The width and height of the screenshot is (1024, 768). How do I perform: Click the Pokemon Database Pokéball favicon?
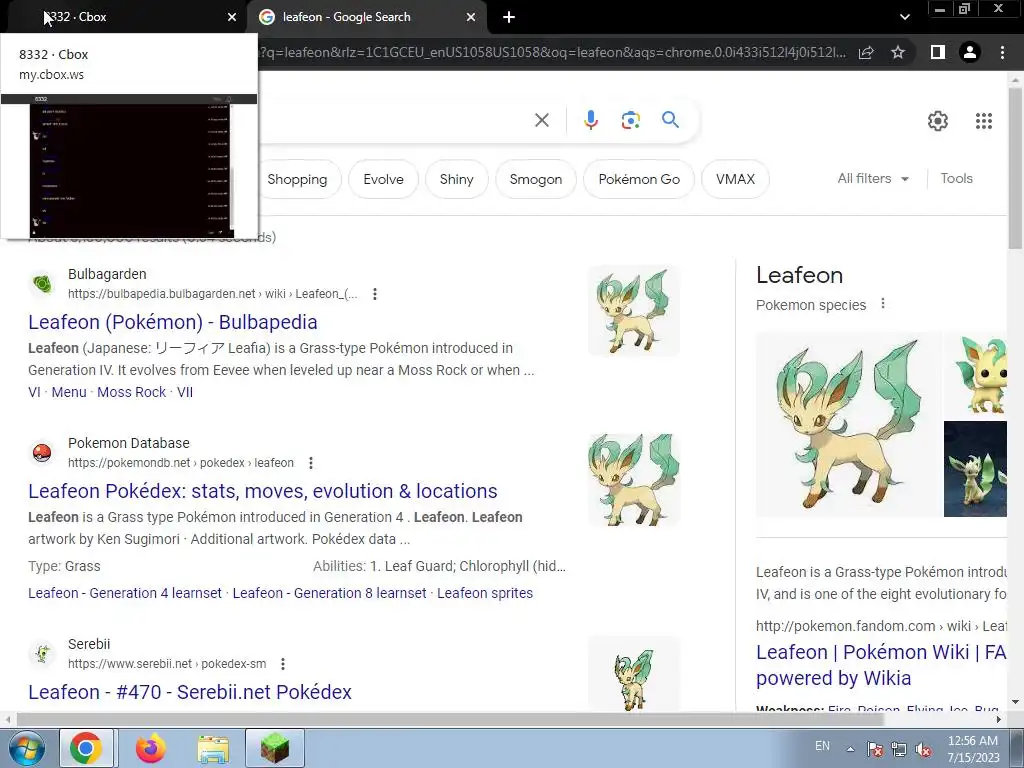[x=42, y=453]
